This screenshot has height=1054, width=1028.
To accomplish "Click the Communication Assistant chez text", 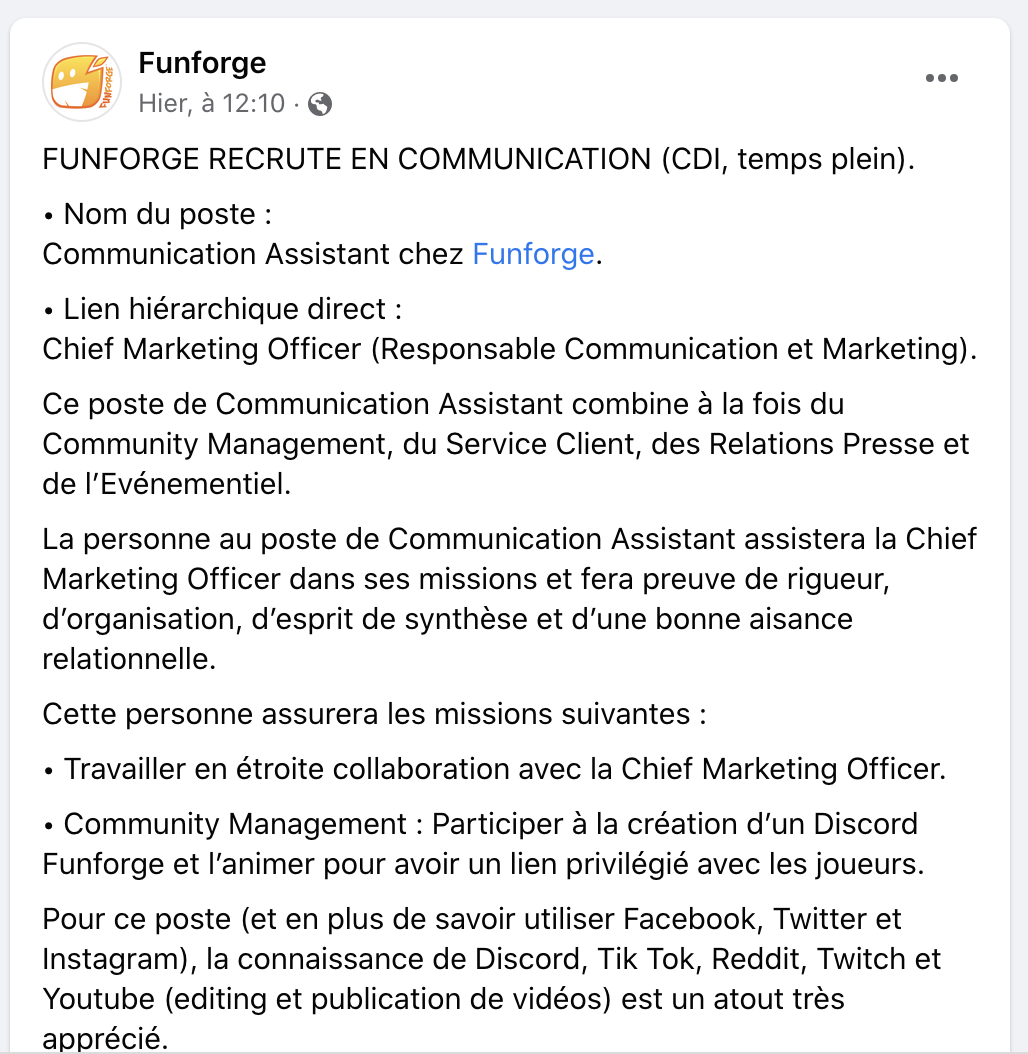I will 253,254.
